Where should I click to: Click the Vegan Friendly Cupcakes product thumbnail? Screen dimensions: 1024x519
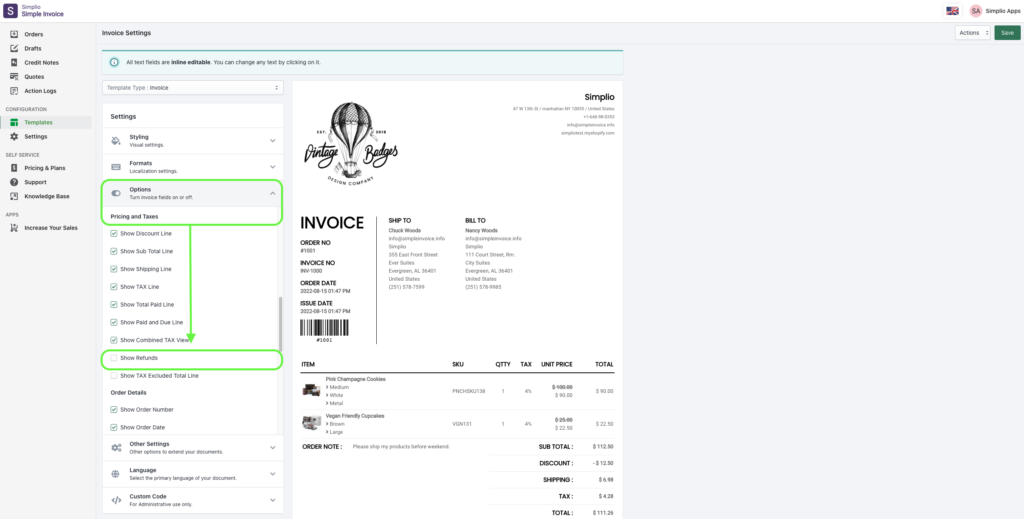pyautogui.click(x=311, y=422)
